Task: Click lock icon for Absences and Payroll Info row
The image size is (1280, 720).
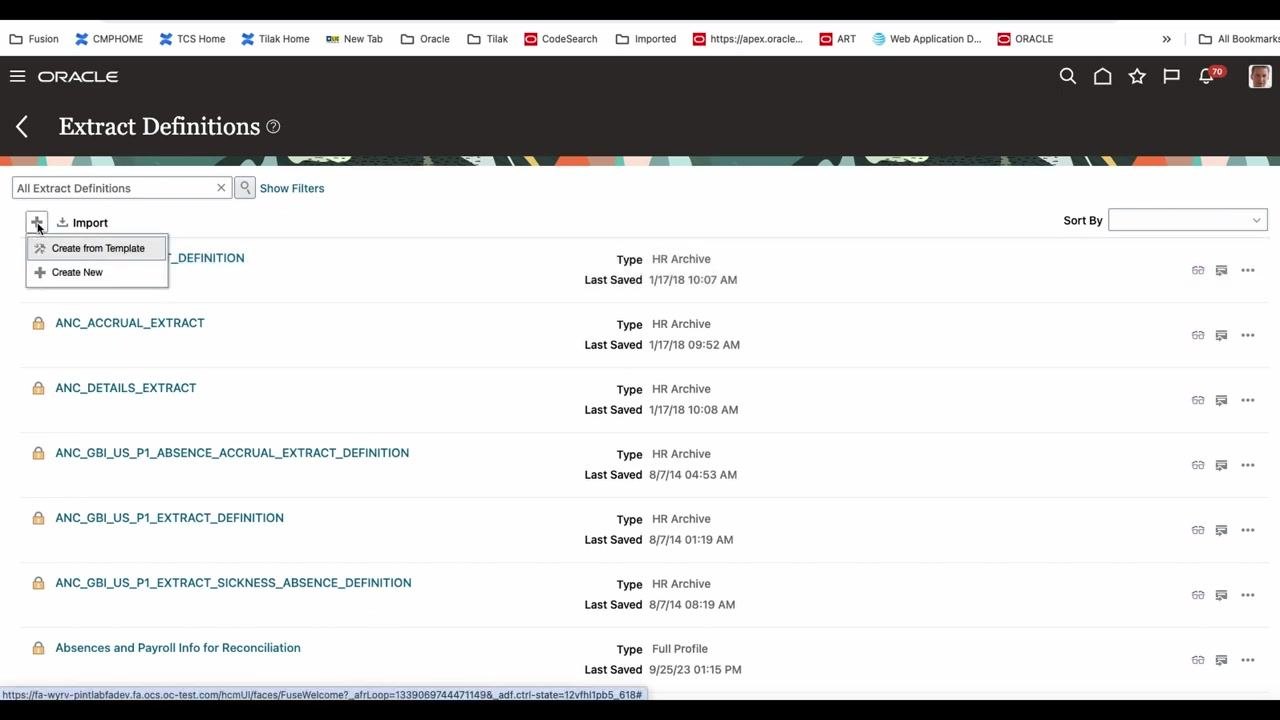Action: coord(38,648)
